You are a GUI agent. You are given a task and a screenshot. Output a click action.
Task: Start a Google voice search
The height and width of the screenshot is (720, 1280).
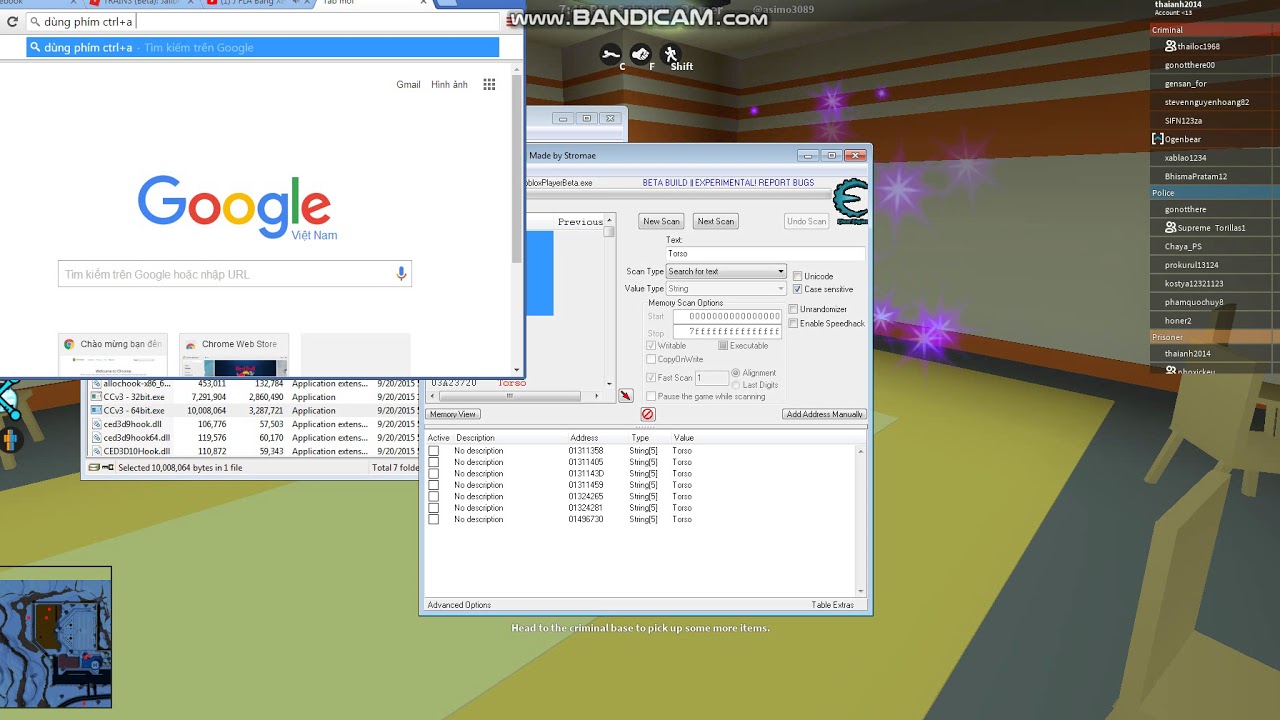pyautogui.click(x=401, y=273)
